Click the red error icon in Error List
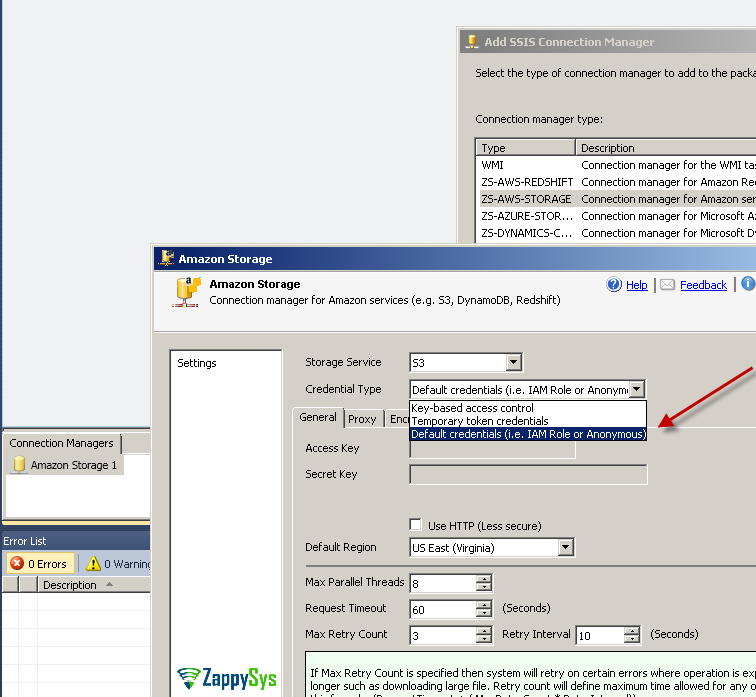The height and width of the screenshot is (697, 756). [17, 563]
